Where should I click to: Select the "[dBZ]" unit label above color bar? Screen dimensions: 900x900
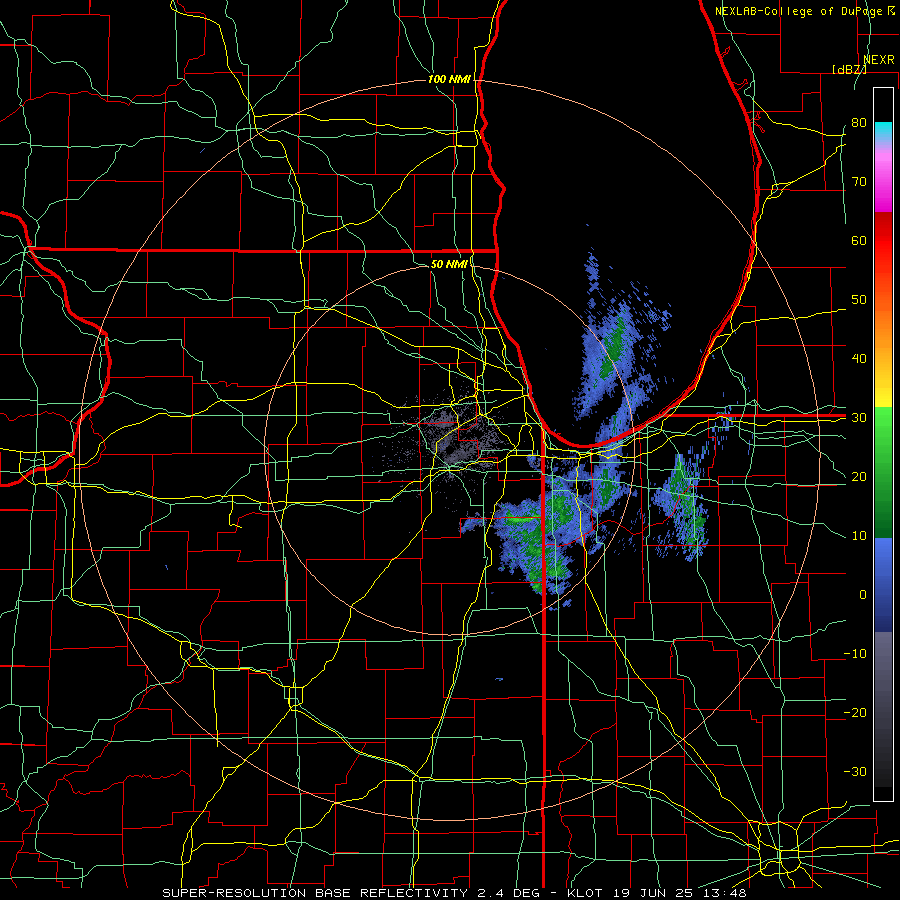[x=850, y=69]
